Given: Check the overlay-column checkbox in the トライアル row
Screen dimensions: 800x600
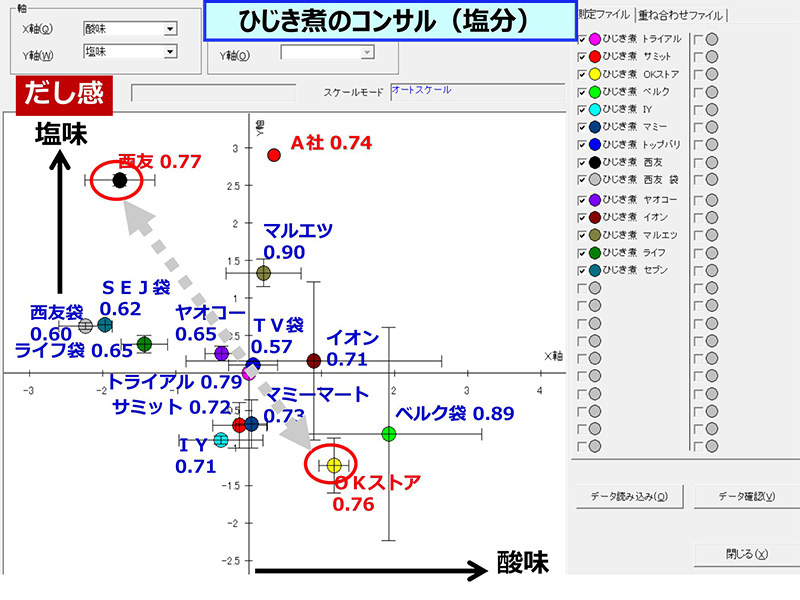Looking at the screenshot, I should (x=698, y=39).
